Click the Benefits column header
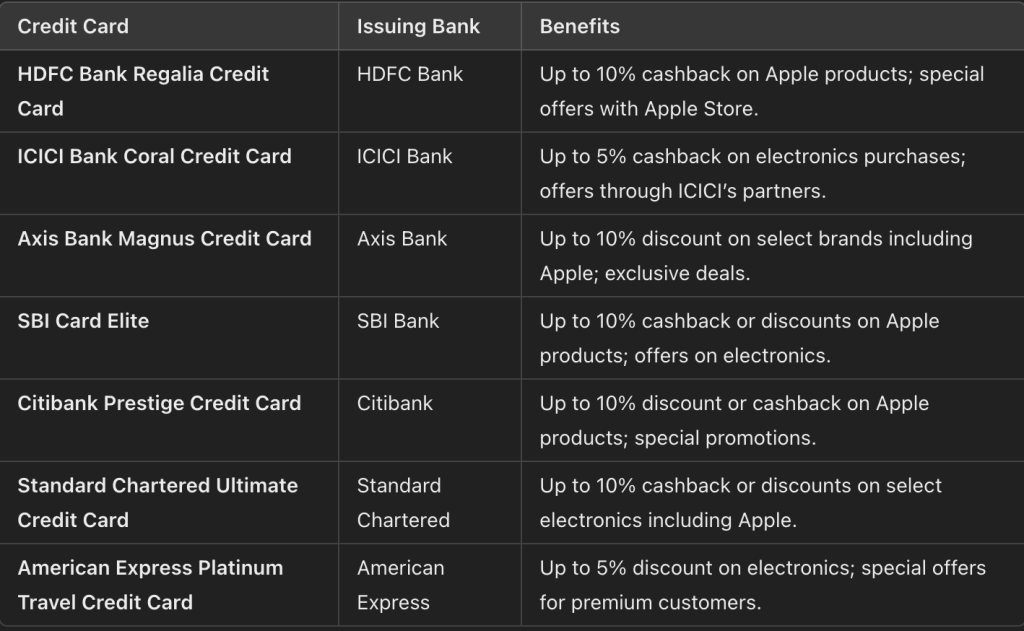1024x631 pixels. [579, 26]
